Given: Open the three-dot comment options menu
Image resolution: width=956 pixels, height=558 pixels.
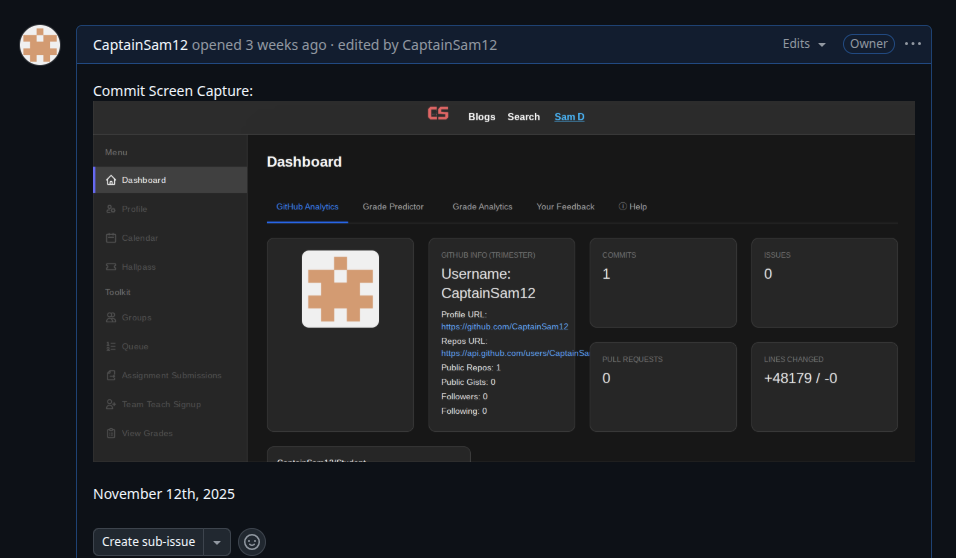Looking at the screenshot, I should tap(913, 44).
